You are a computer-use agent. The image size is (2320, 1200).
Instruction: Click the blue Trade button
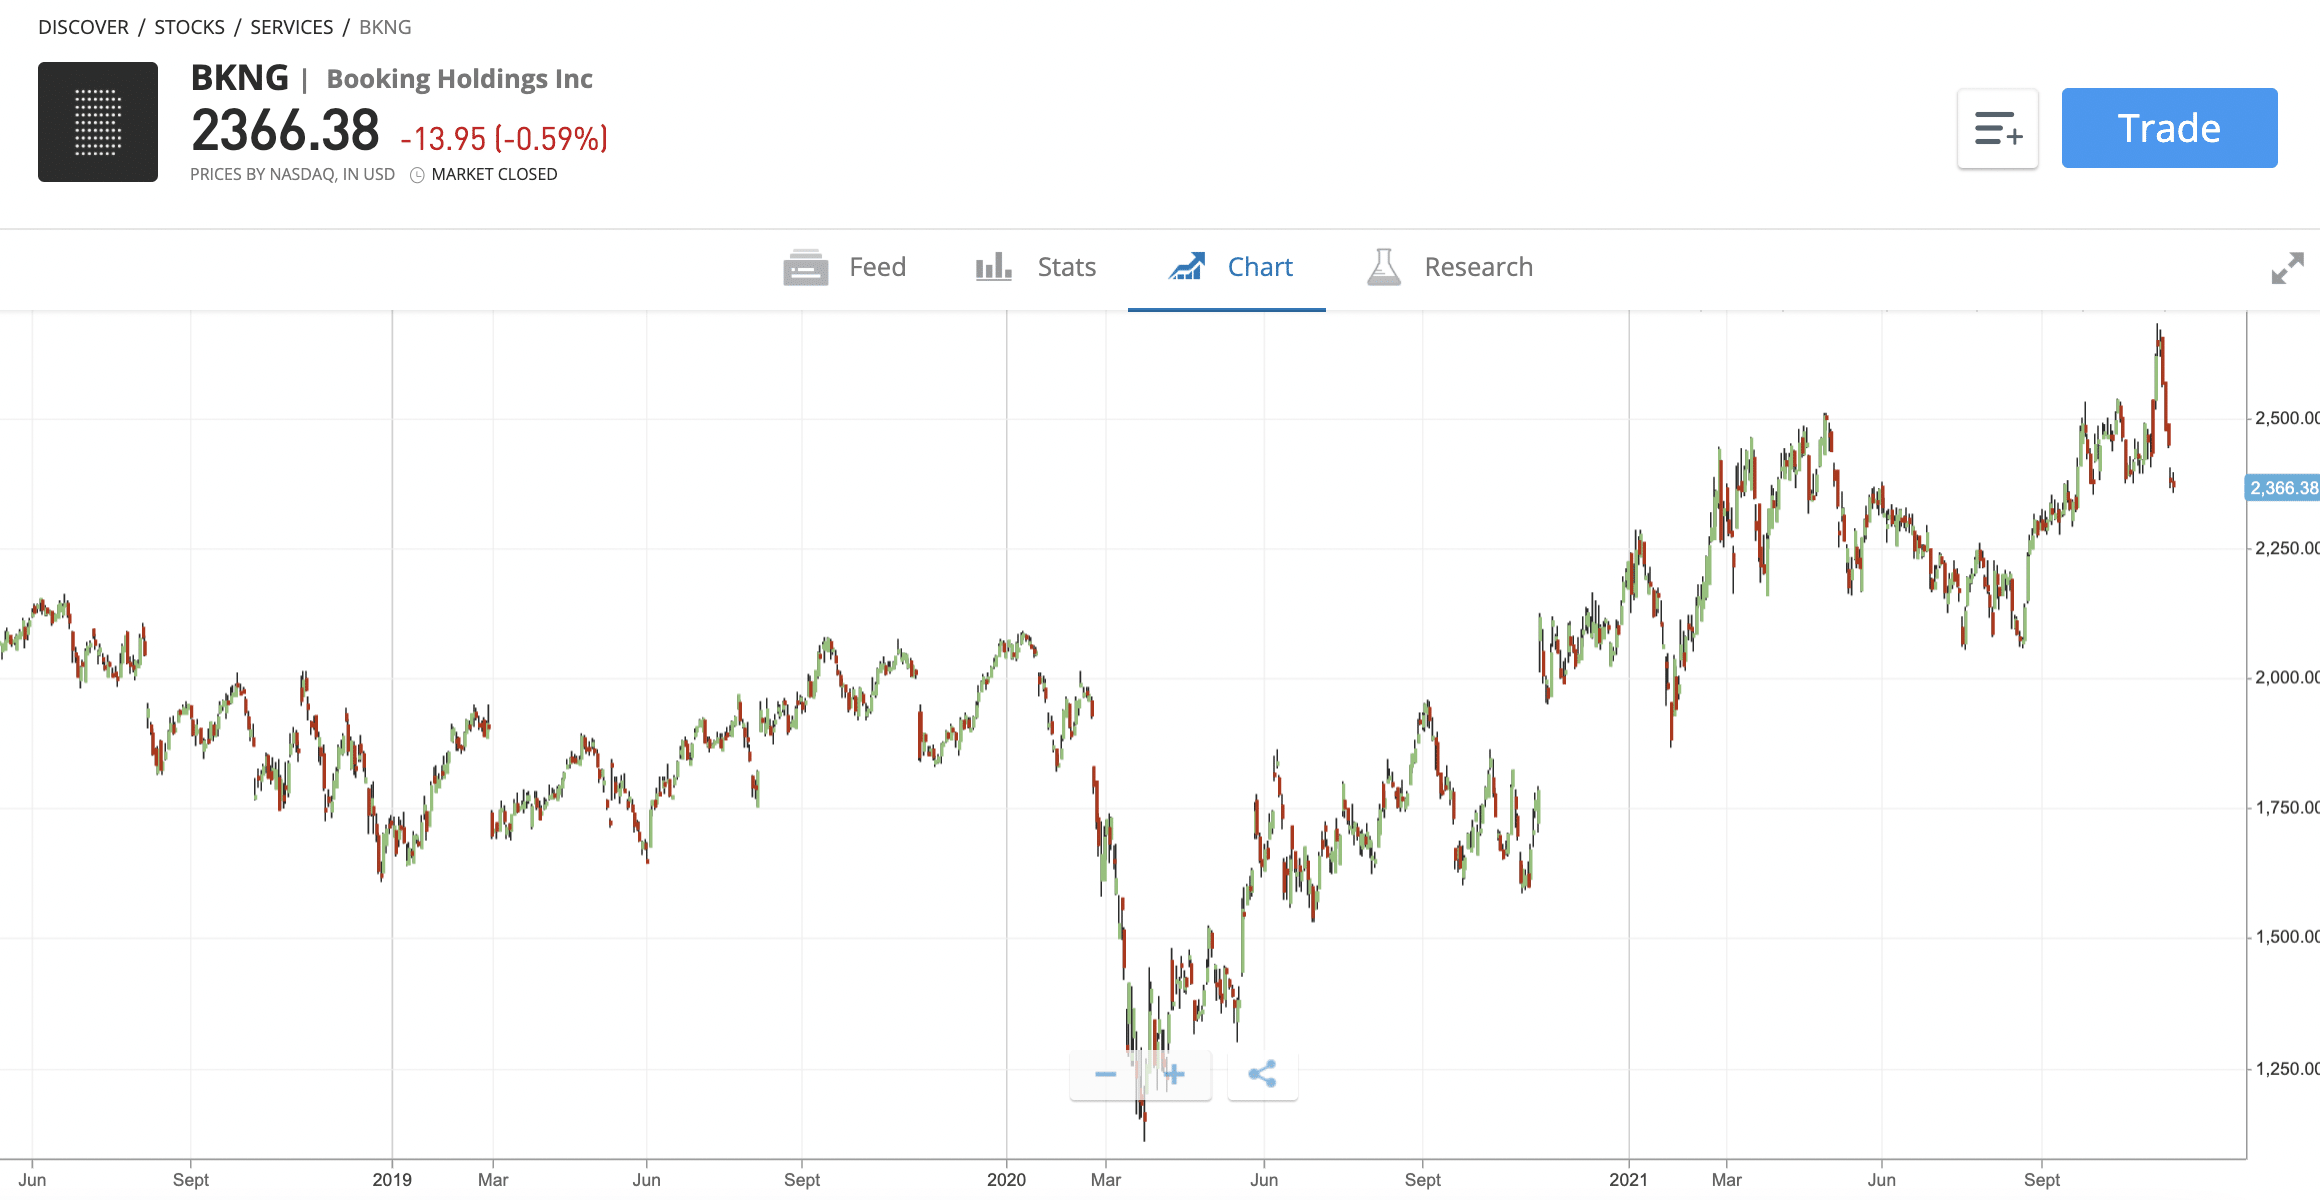coord(2169,128)
